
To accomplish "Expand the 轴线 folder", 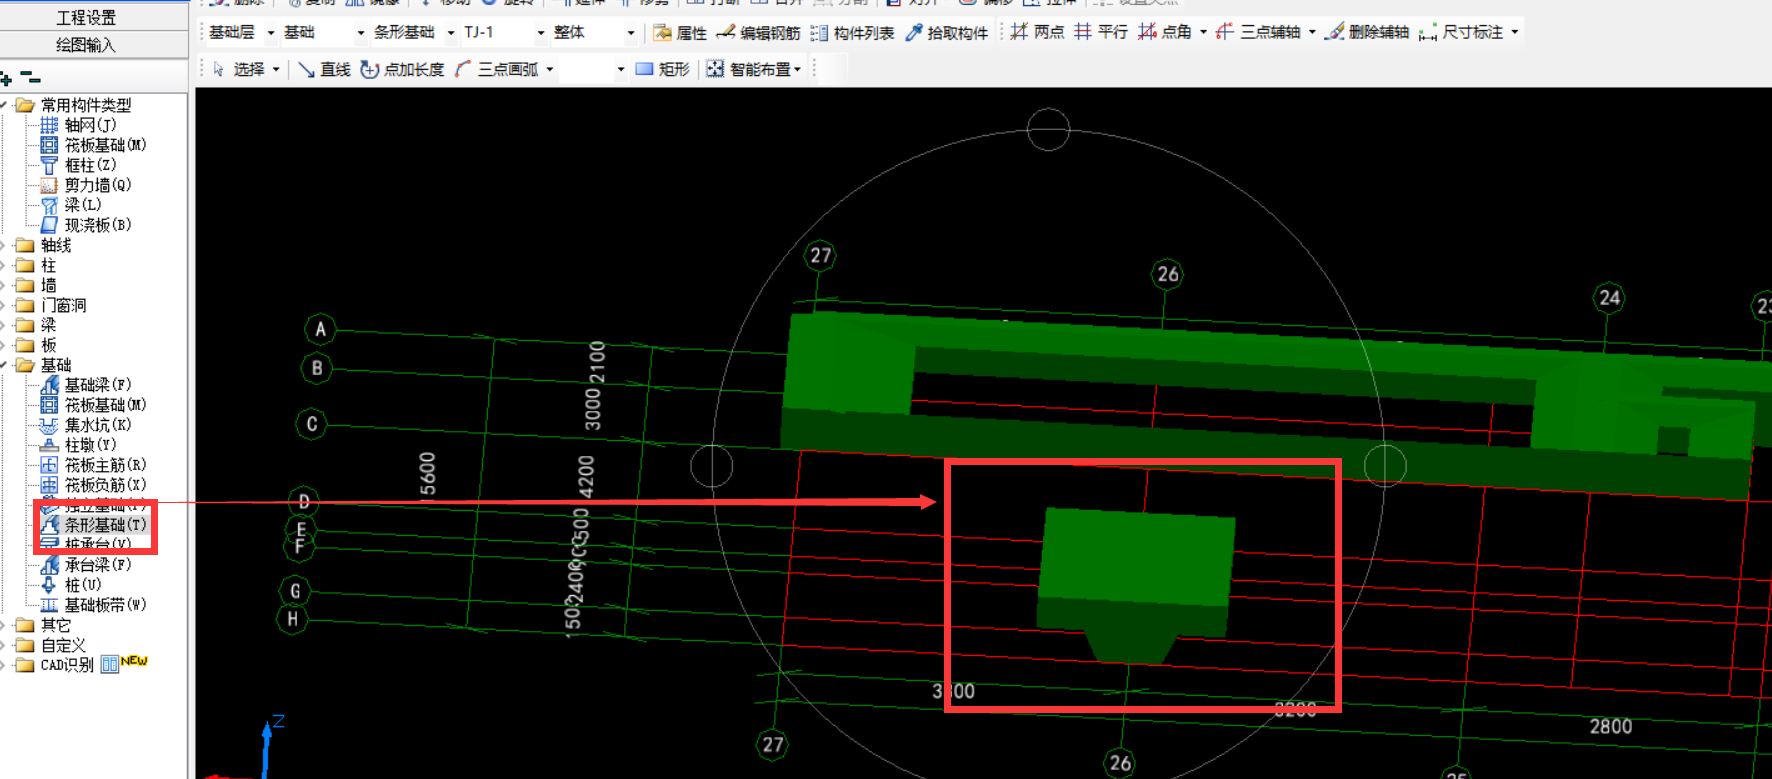I will tap(4, 245).
